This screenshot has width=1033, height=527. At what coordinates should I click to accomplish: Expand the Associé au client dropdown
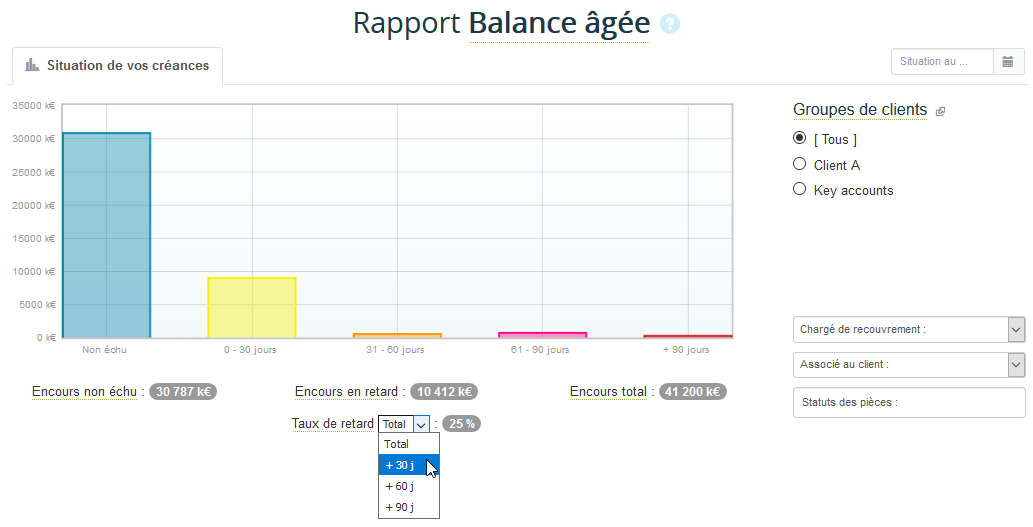[x=1016, y=365]
